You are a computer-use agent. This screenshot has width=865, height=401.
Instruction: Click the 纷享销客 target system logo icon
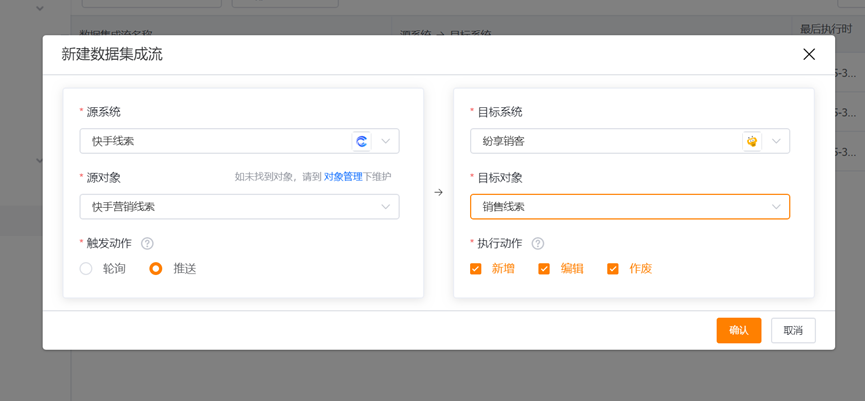tap(752, 141)
